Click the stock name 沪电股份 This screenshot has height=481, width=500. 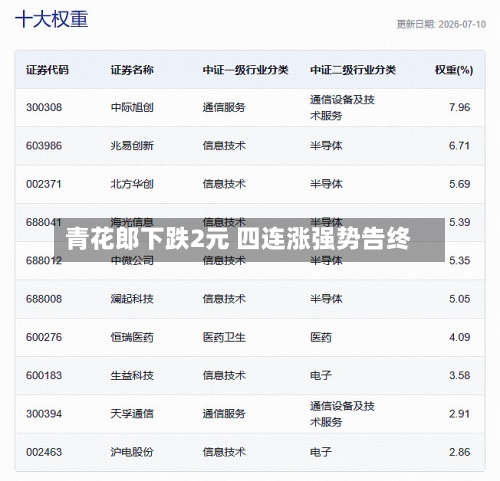pos(132,452)
